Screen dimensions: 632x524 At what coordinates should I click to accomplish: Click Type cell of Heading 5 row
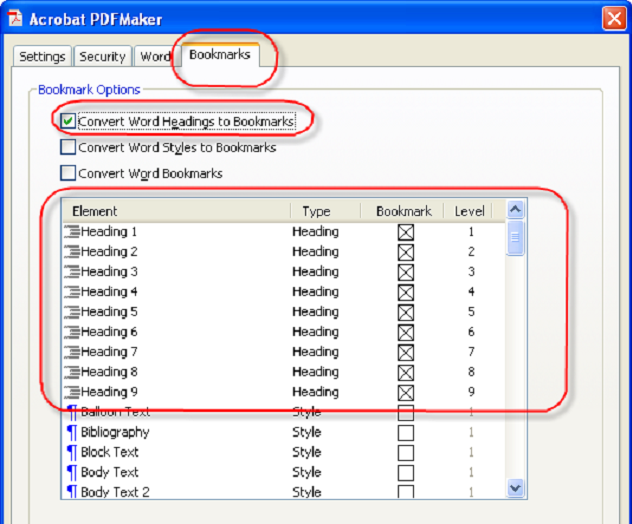point(315,312)
